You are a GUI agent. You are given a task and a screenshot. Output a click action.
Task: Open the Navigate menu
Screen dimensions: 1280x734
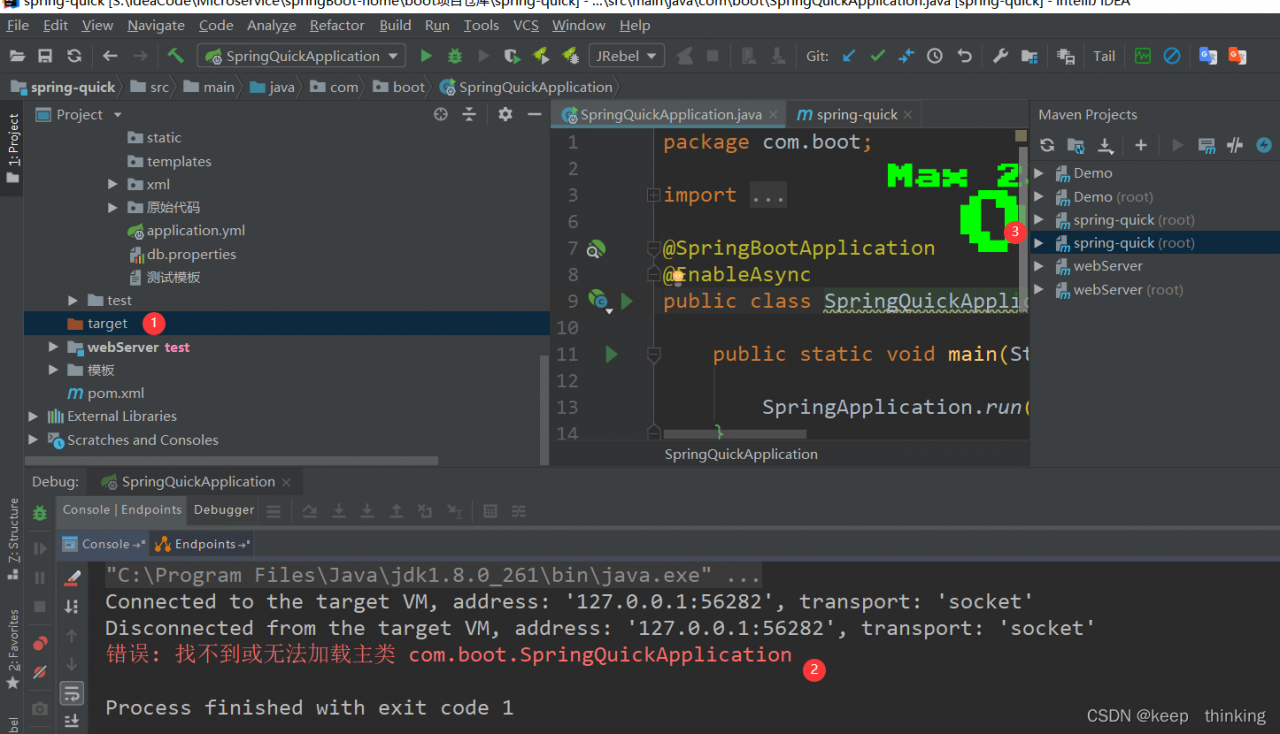[156, 25]
